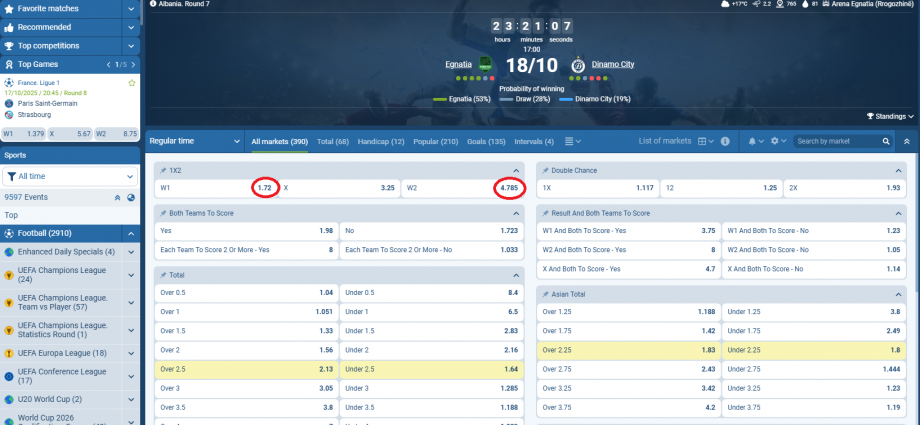This screenshot has width=920, height=425.
Task: Bet on W1 at 1.72
Action: [x=217, y=188]
